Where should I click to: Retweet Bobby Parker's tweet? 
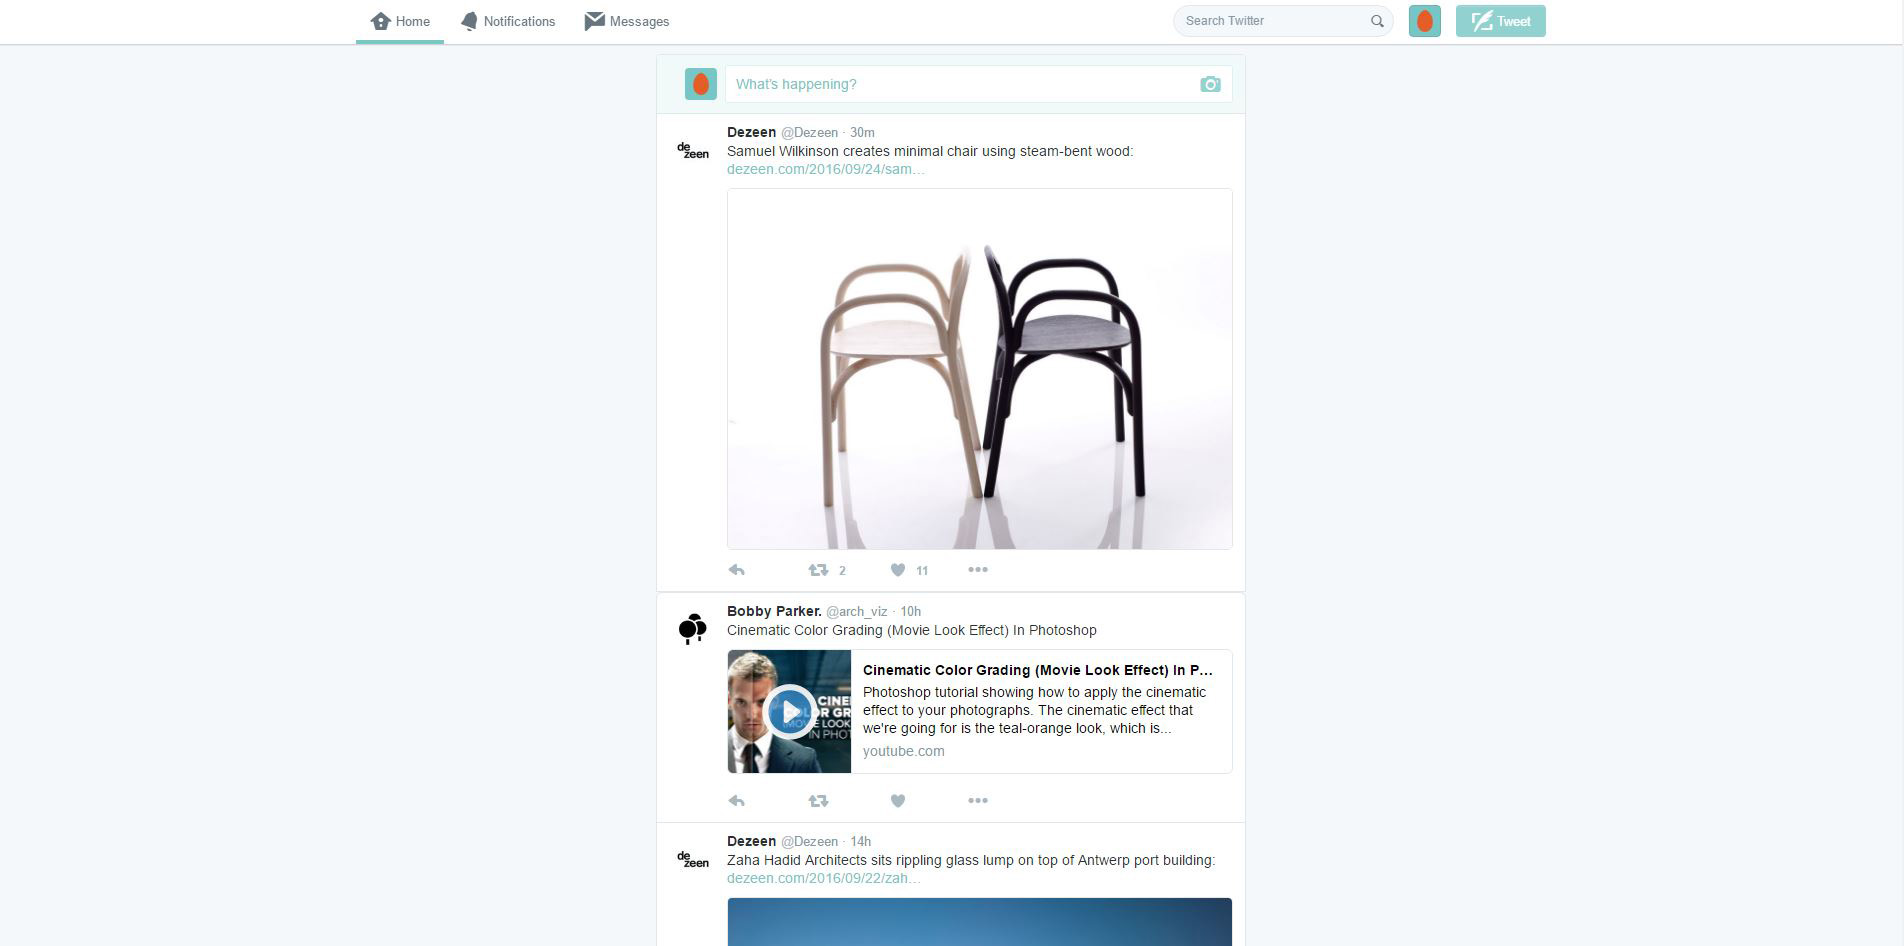[x=818, y=801]
